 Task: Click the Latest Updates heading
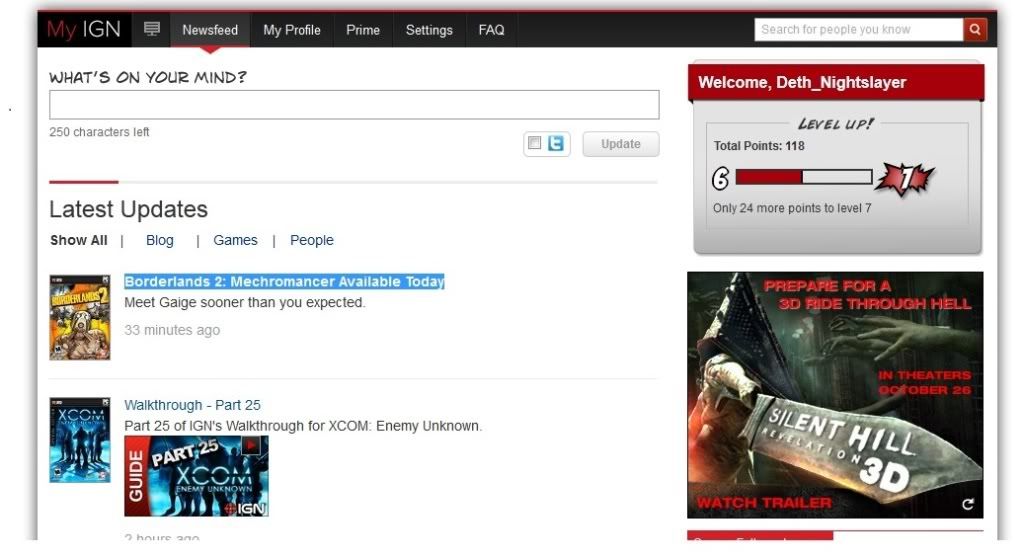tap(129, 209)
